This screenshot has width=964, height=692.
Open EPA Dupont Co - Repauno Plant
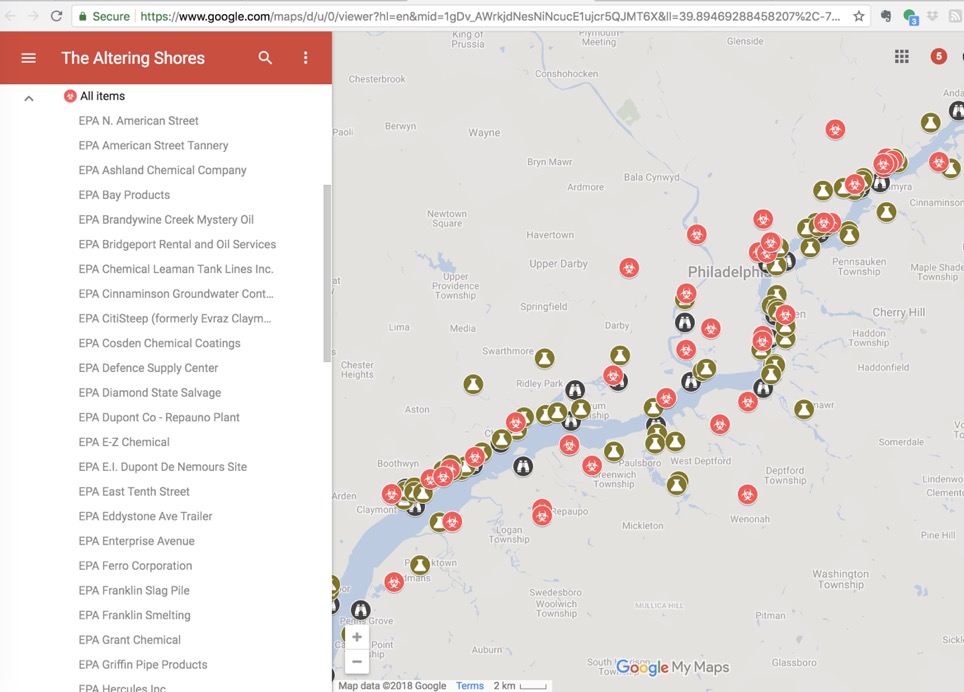pos(159,417)
